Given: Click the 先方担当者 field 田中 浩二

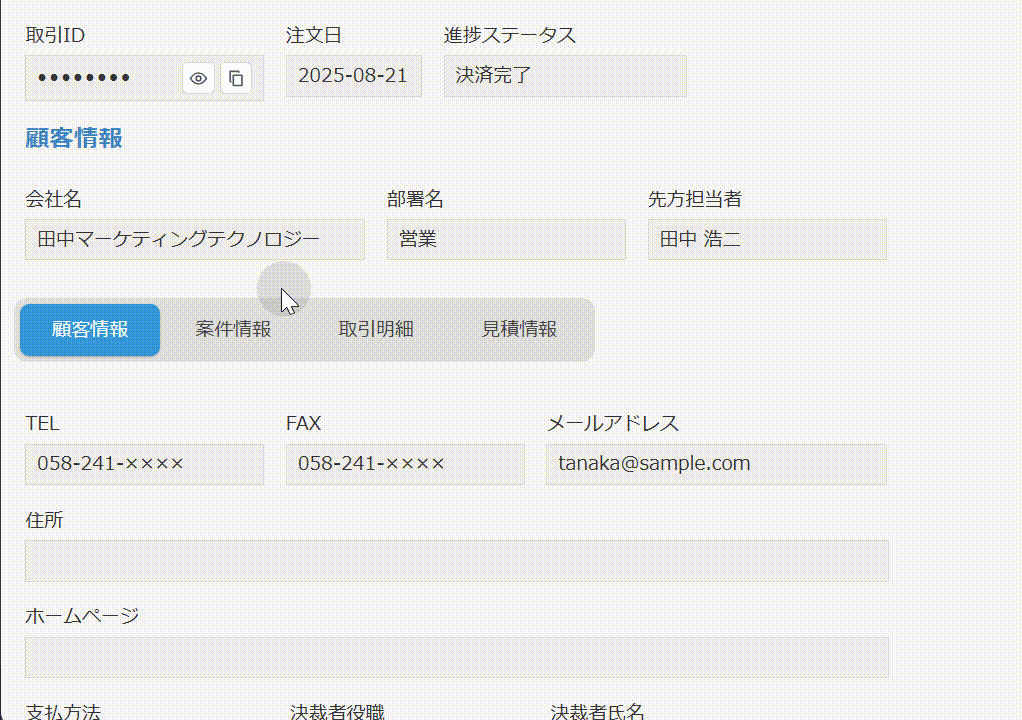Looking at the screenshot, I should coord(767,239).
